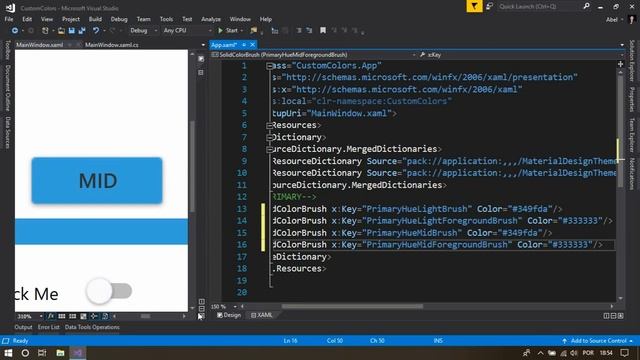
Task: Click Add to Source Control
Action: coord(598,341)
